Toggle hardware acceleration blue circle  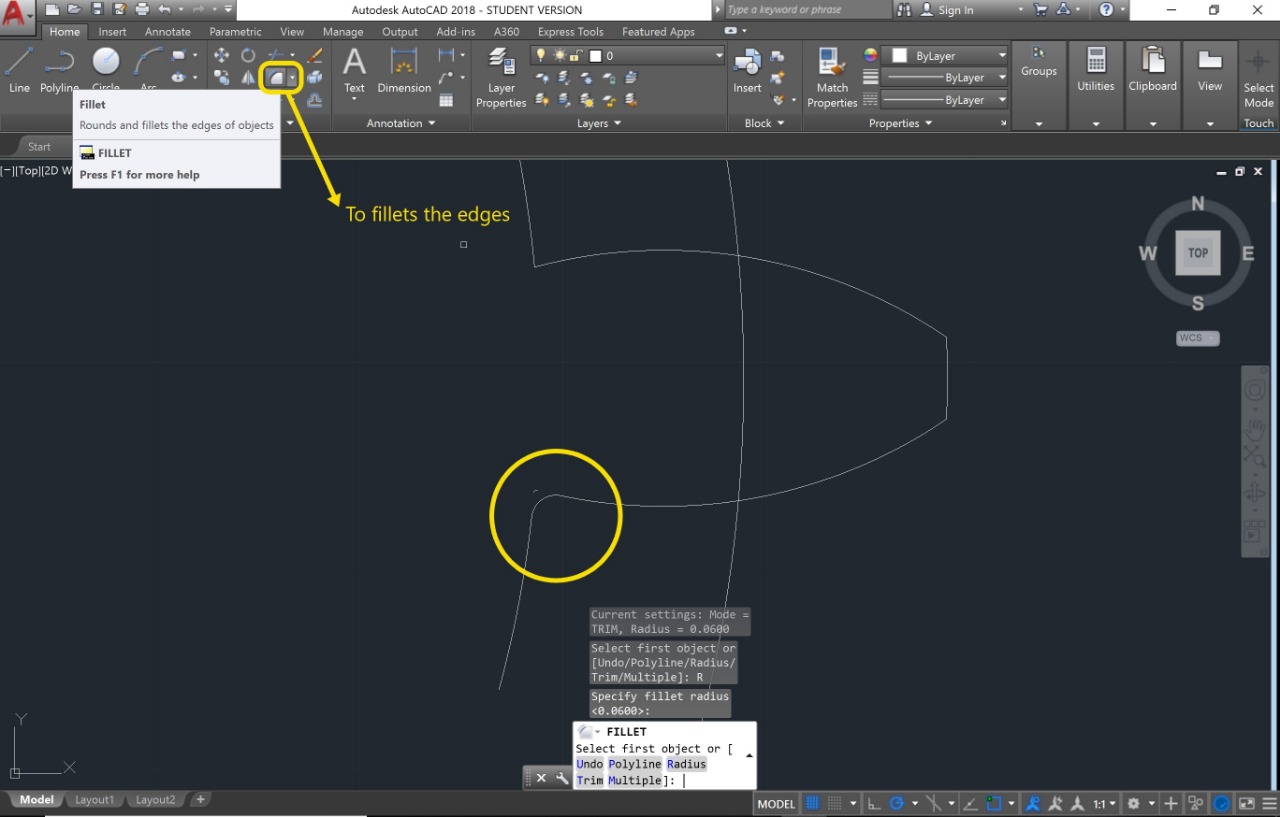pos(1222,803)
